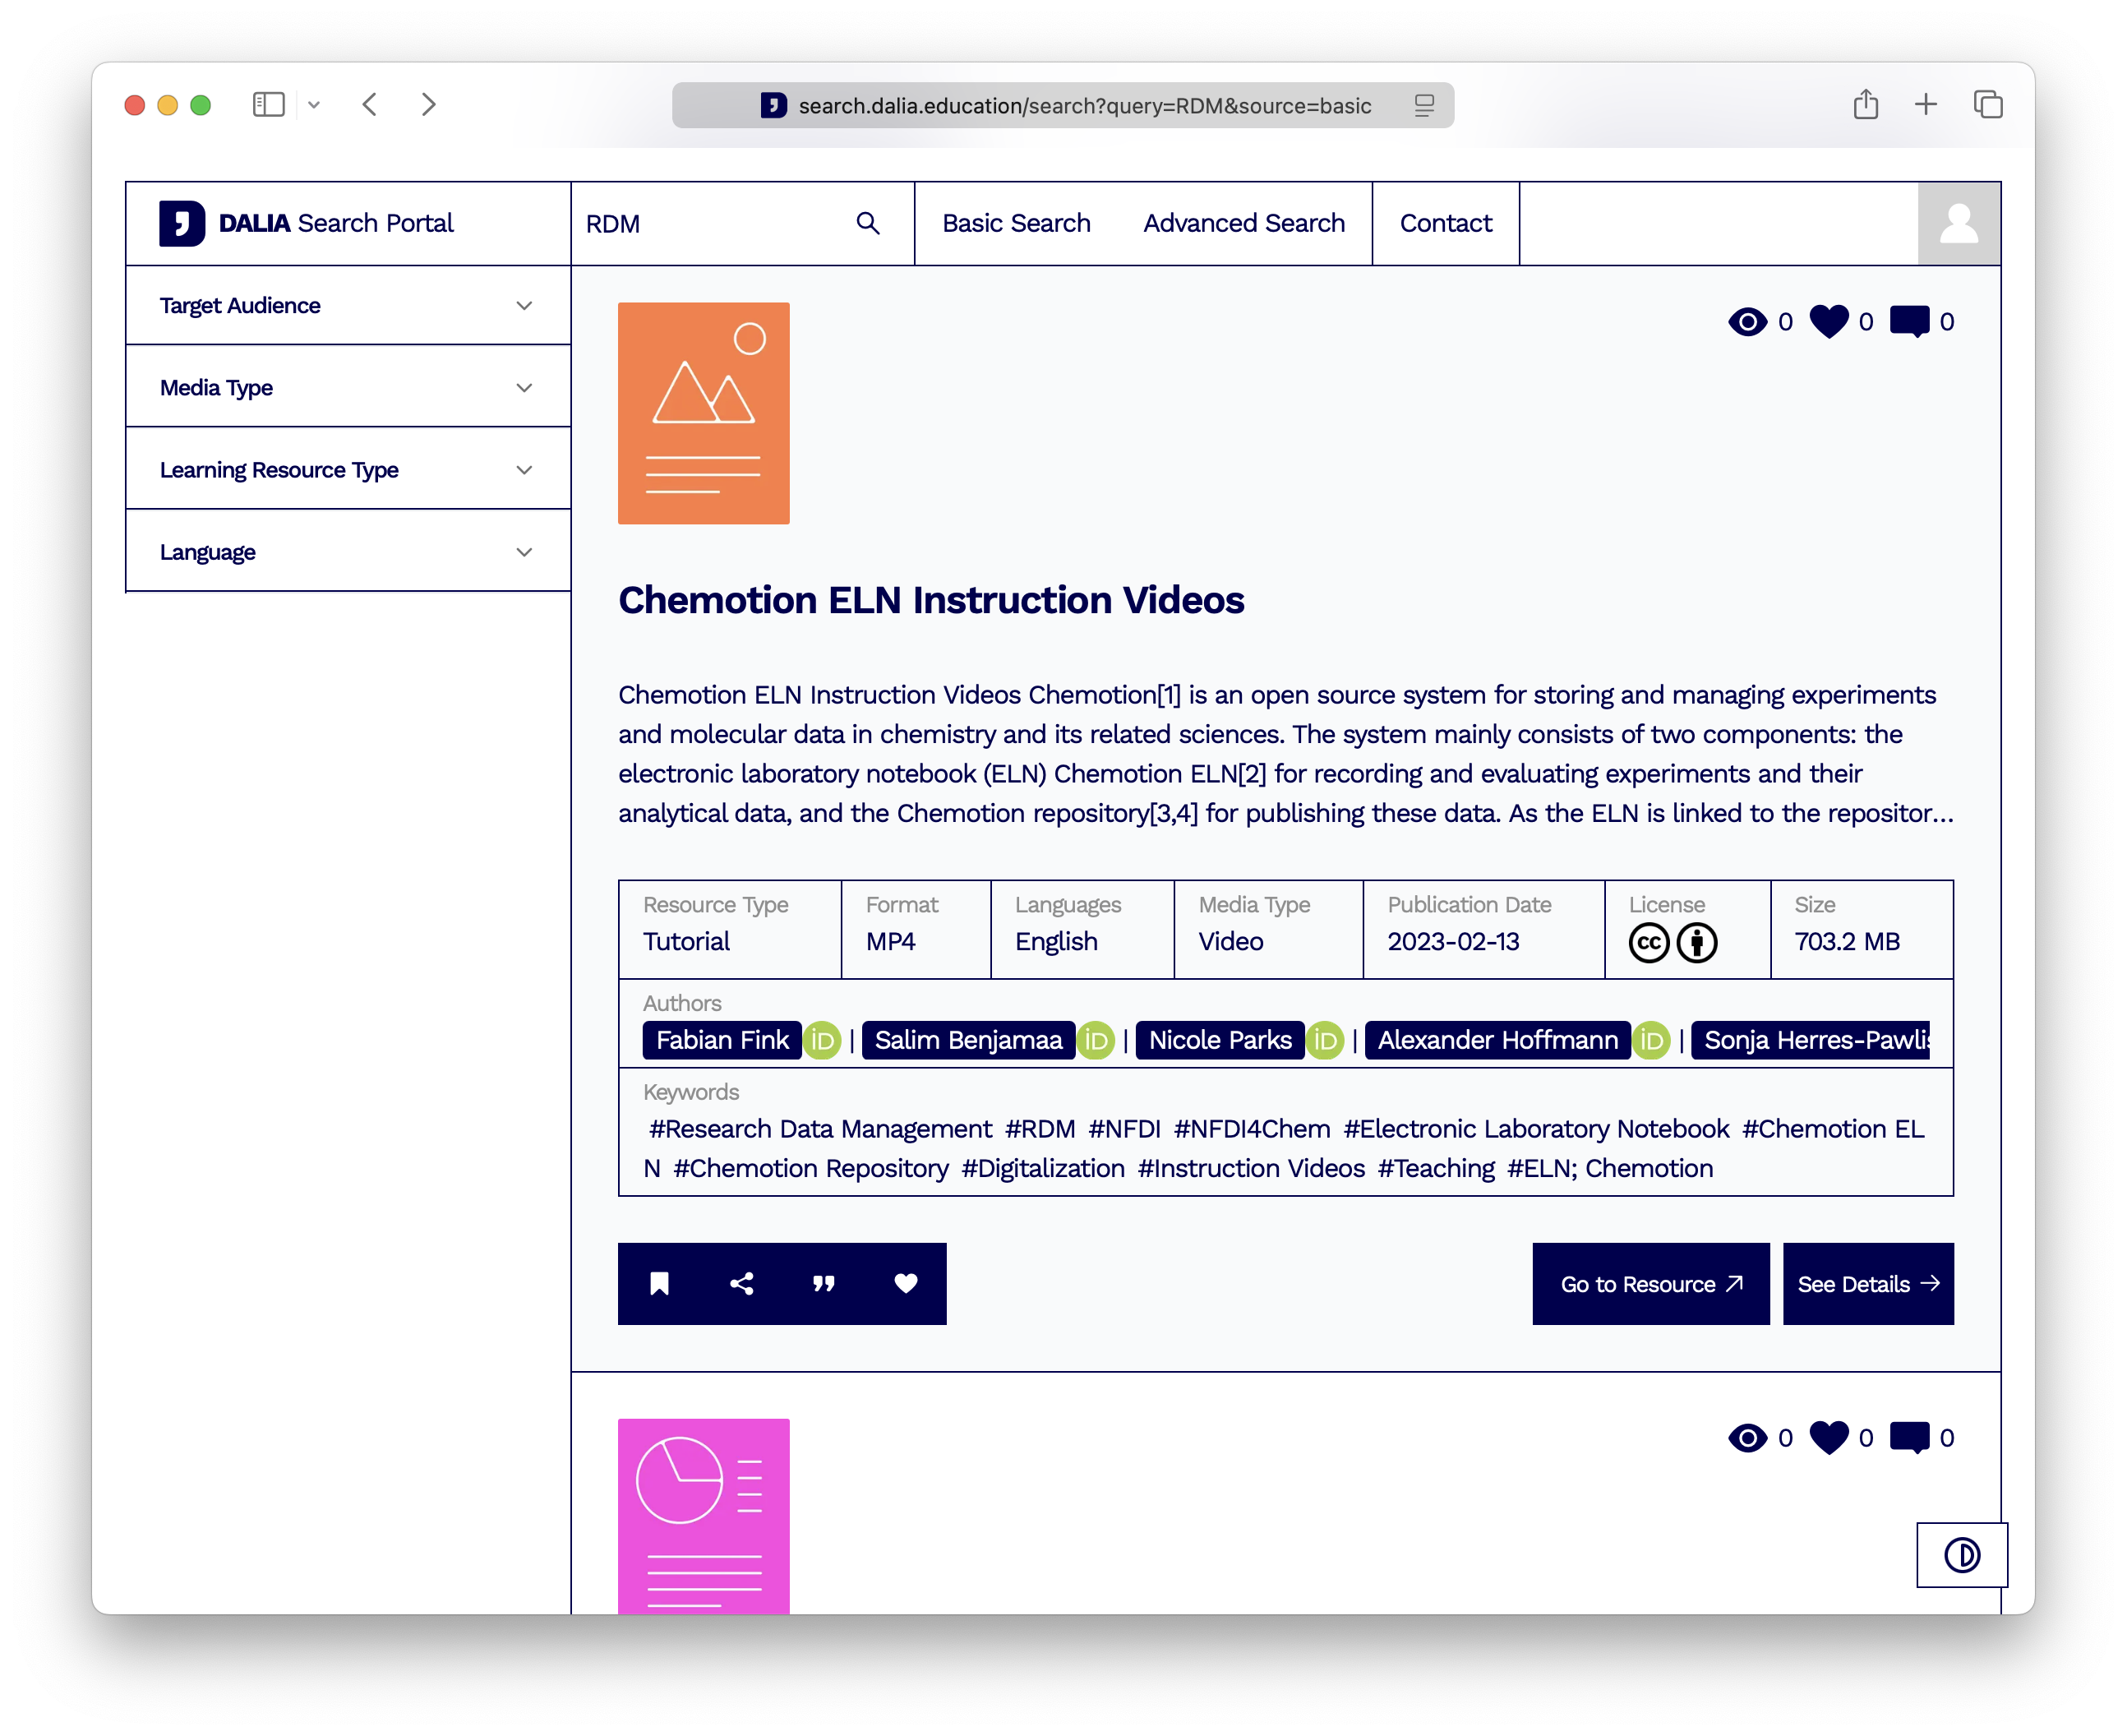This screenshot has height=1736, width=2127.
Task: Click the RDM search input field
Action: [710, 224]
